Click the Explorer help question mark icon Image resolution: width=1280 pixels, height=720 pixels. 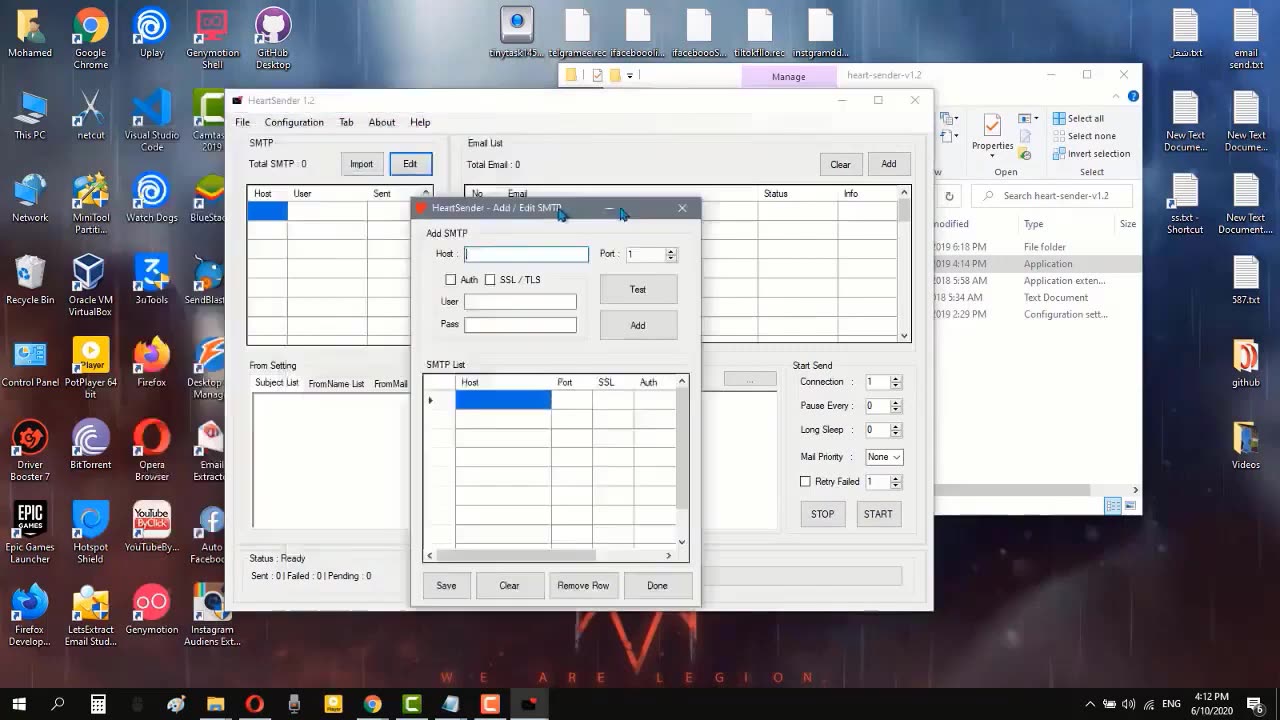point(1133,97)
